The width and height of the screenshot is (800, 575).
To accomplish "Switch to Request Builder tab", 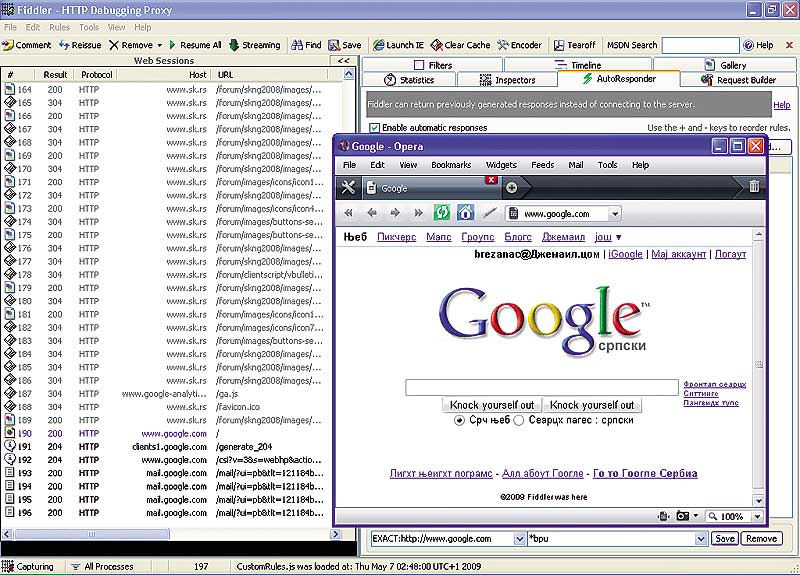I will tap(738, 80).
